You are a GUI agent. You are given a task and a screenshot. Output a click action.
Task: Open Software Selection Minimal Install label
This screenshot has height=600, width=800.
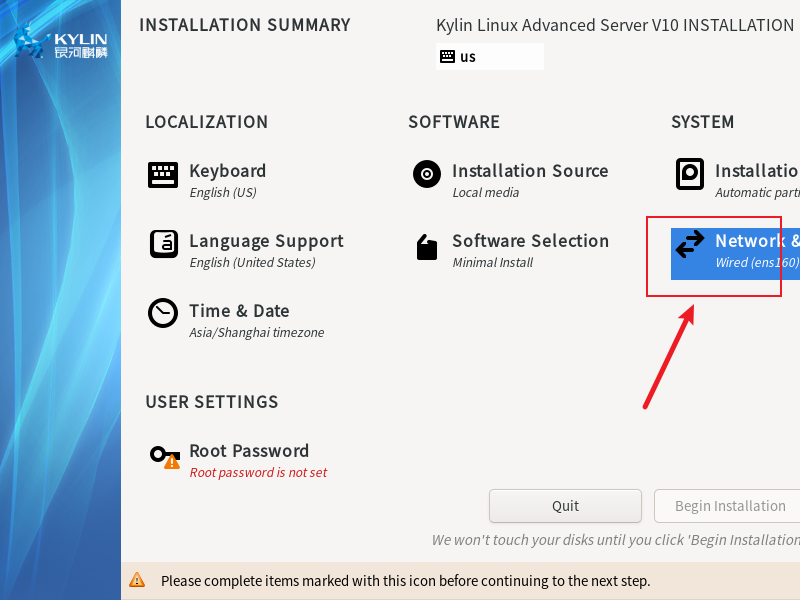[x=492, y=263]
